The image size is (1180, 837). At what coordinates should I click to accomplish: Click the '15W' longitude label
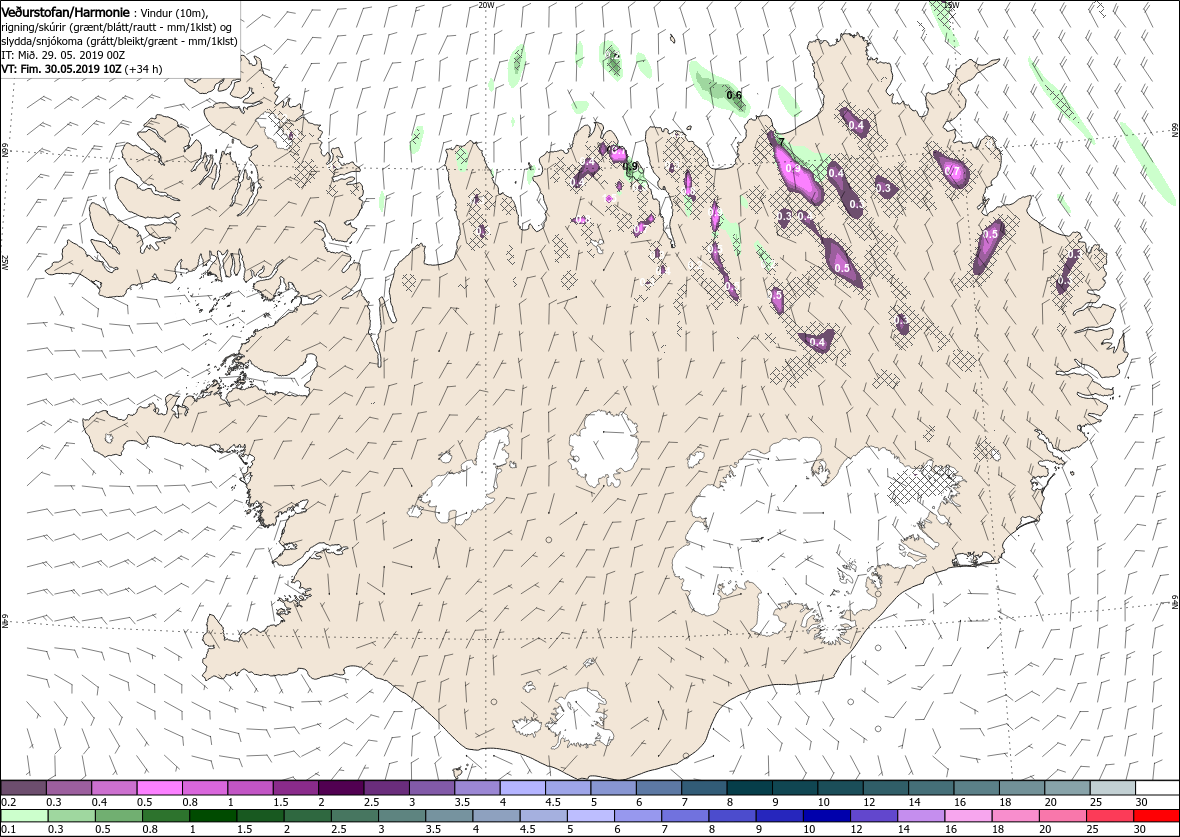tap(951, 5)
